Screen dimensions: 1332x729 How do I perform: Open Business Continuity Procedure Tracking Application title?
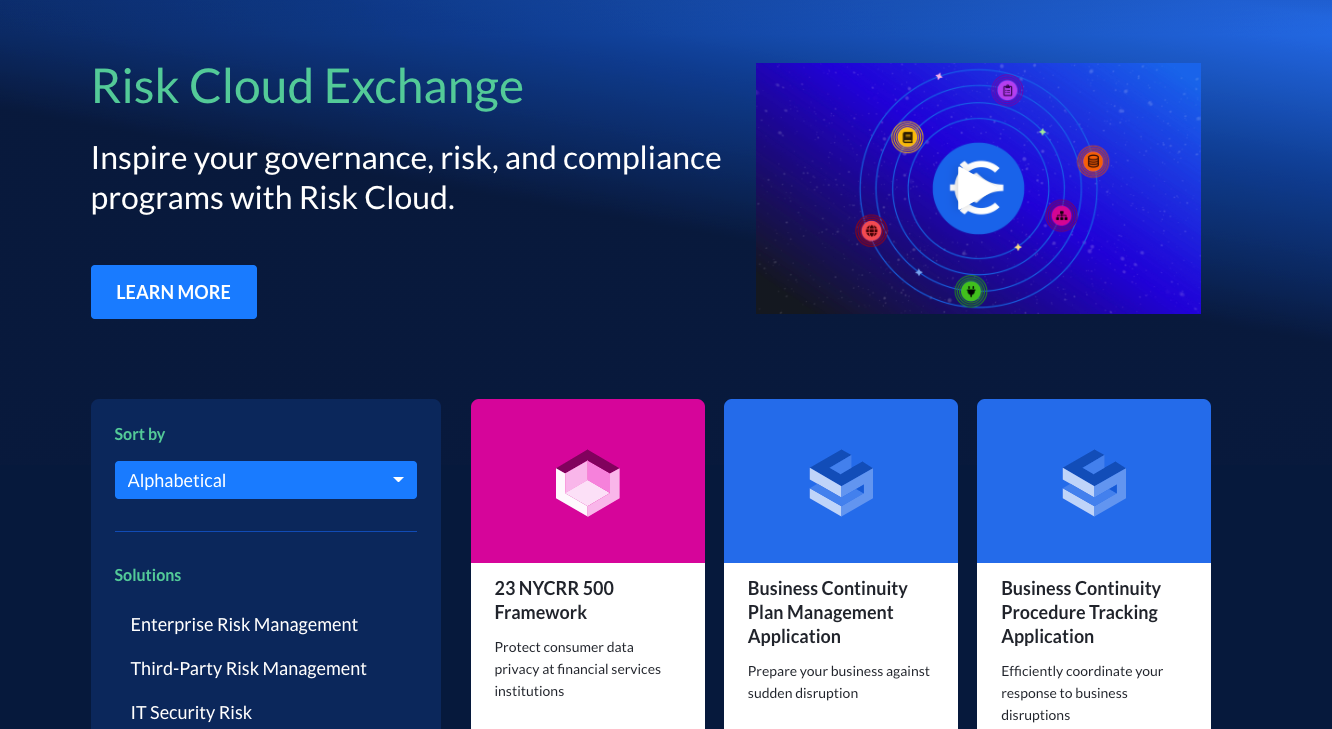(x=1081, y=612)
